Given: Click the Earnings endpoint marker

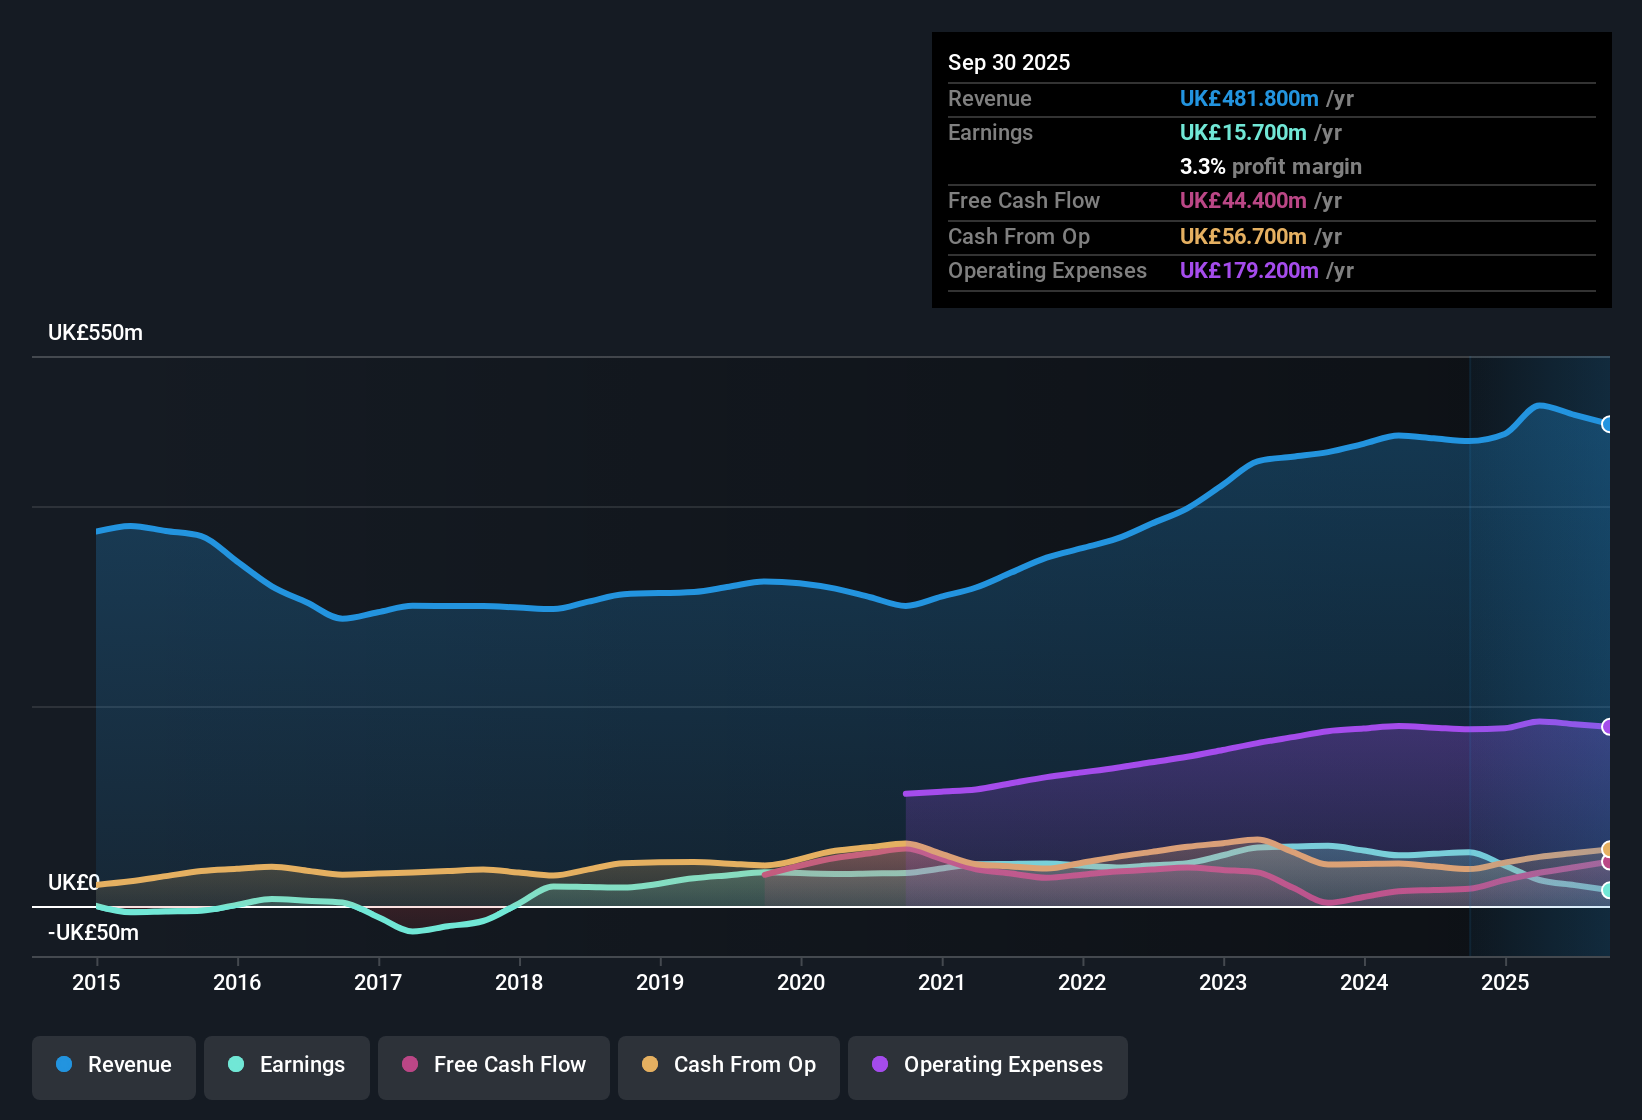Looking at the screenshot, I should 1607,889.
